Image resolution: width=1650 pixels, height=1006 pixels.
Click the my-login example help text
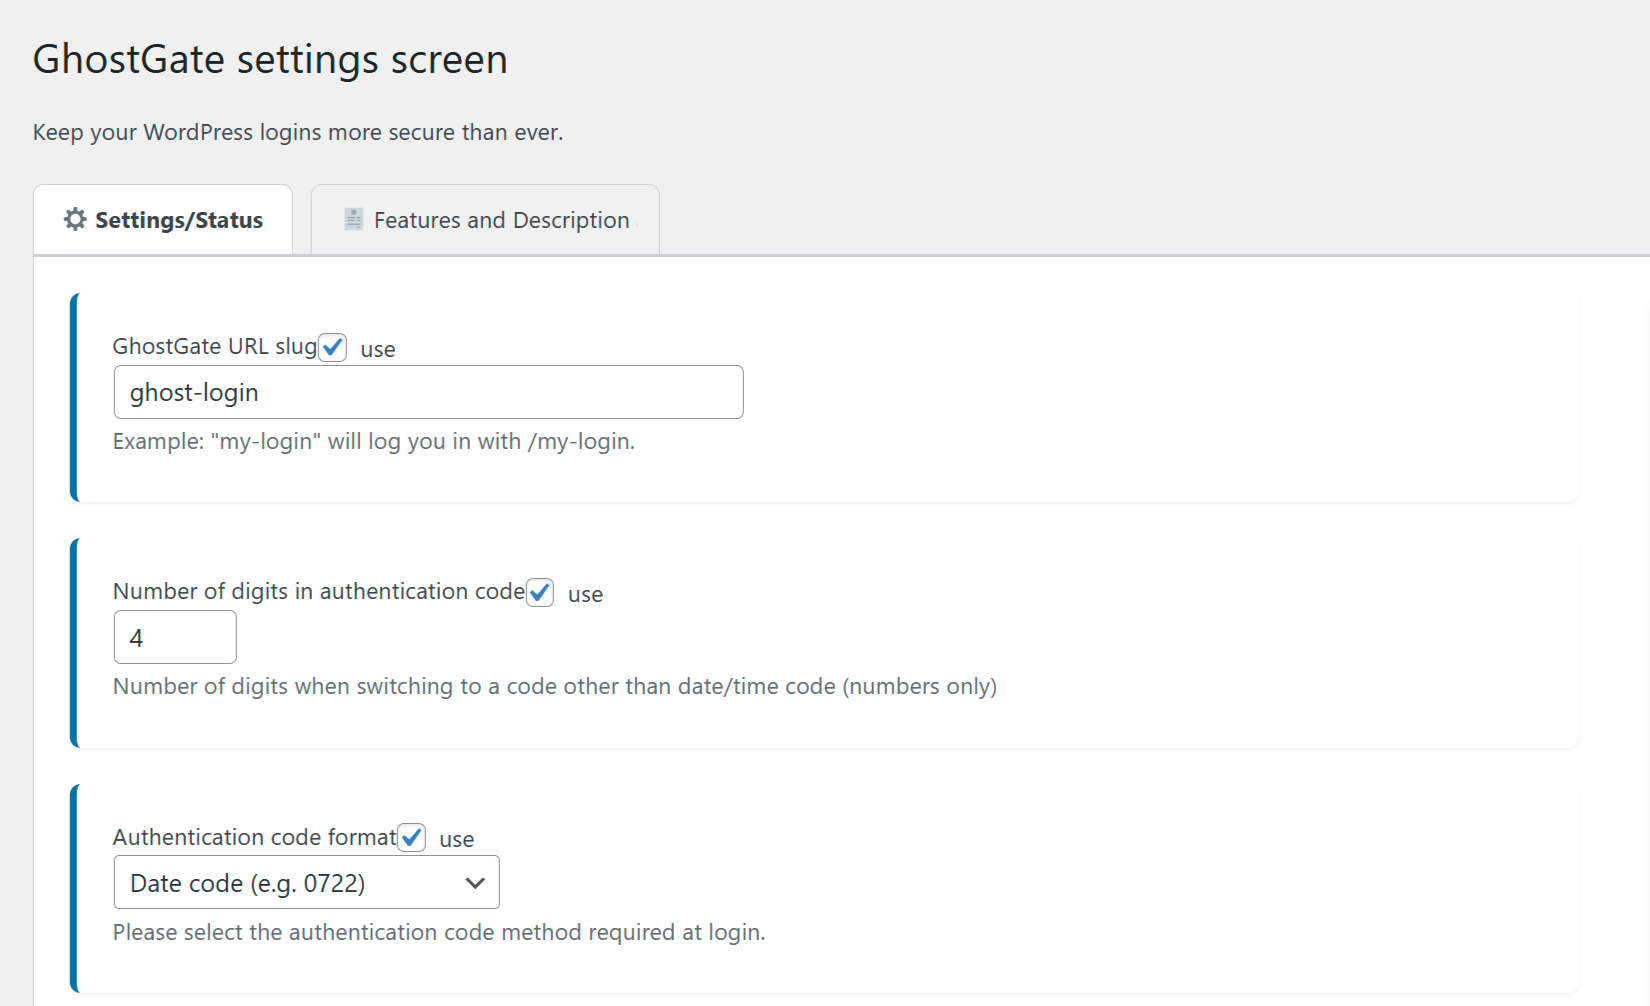point(373,441)
